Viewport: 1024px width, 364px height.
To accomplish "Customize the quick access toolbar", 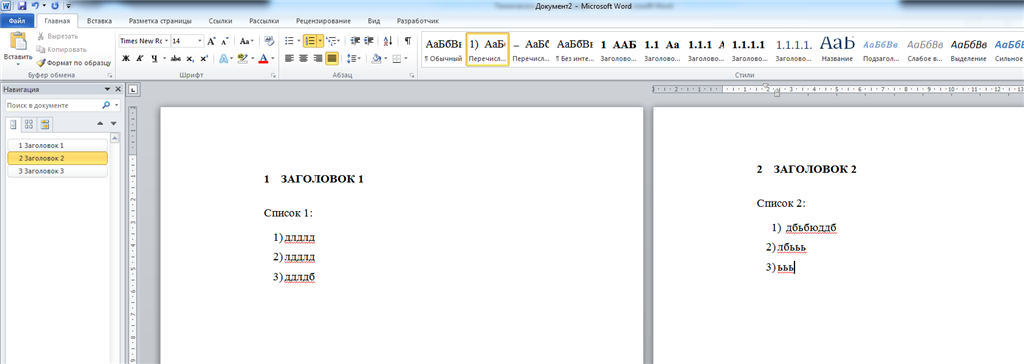I will pyautogui.click(x=68, y=6).
